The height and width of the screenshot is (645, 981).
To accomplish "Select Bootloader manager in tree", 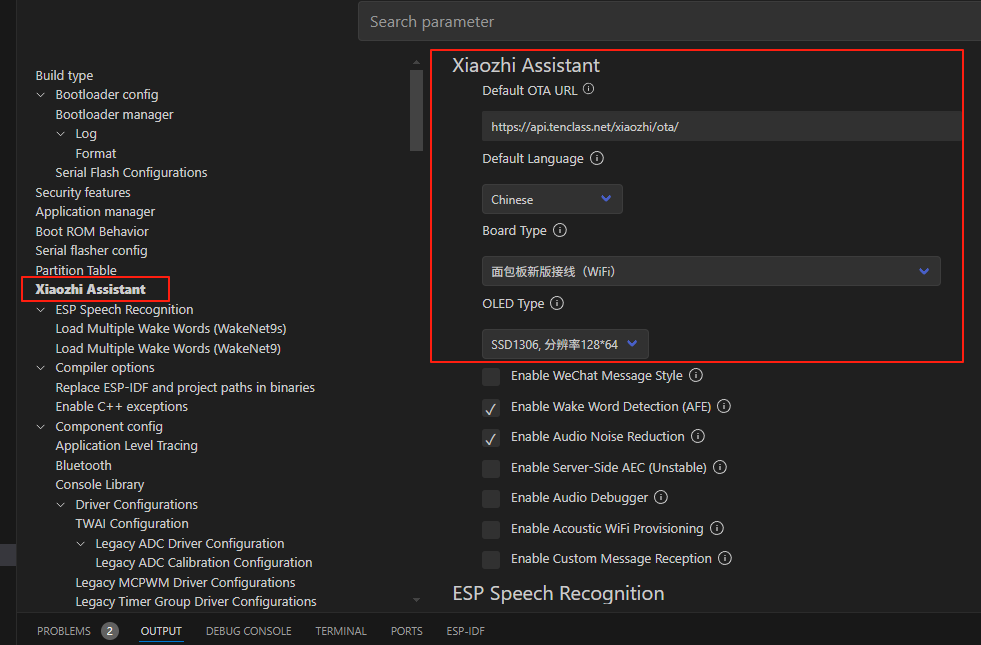I will (x=114, y=114).
